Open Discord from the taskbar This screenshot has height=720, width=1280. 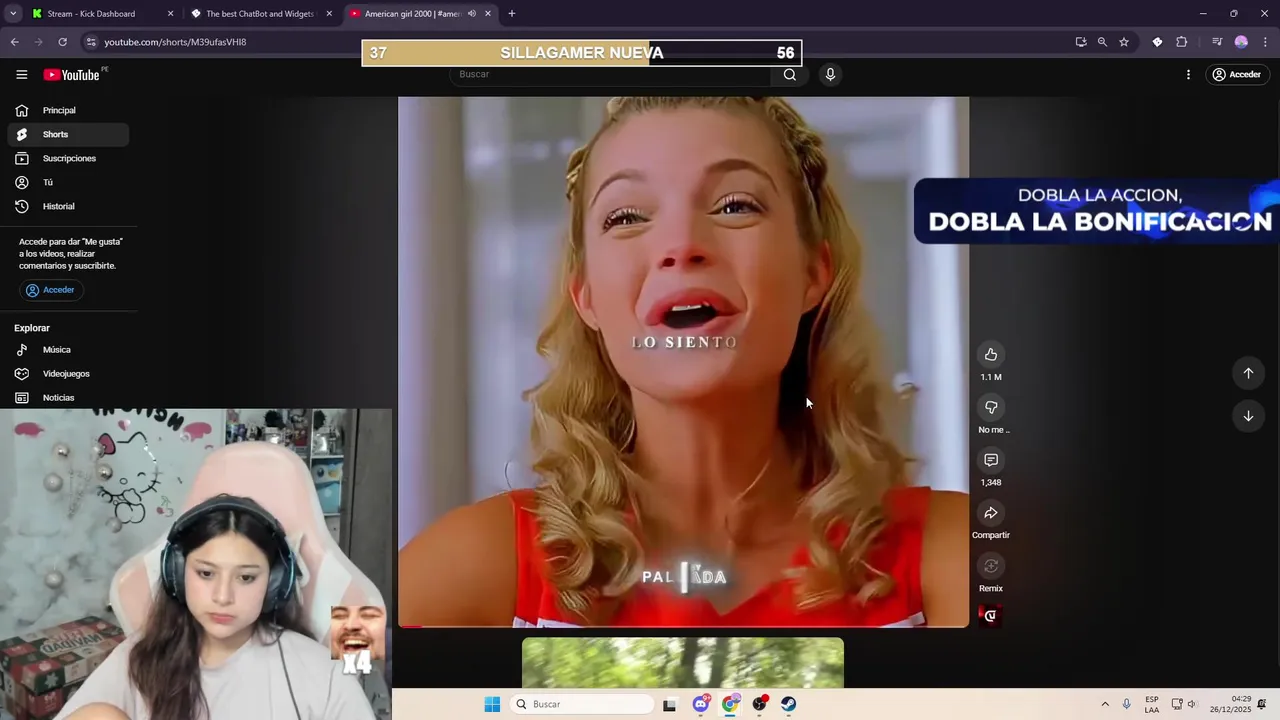(x=701, y=704)
